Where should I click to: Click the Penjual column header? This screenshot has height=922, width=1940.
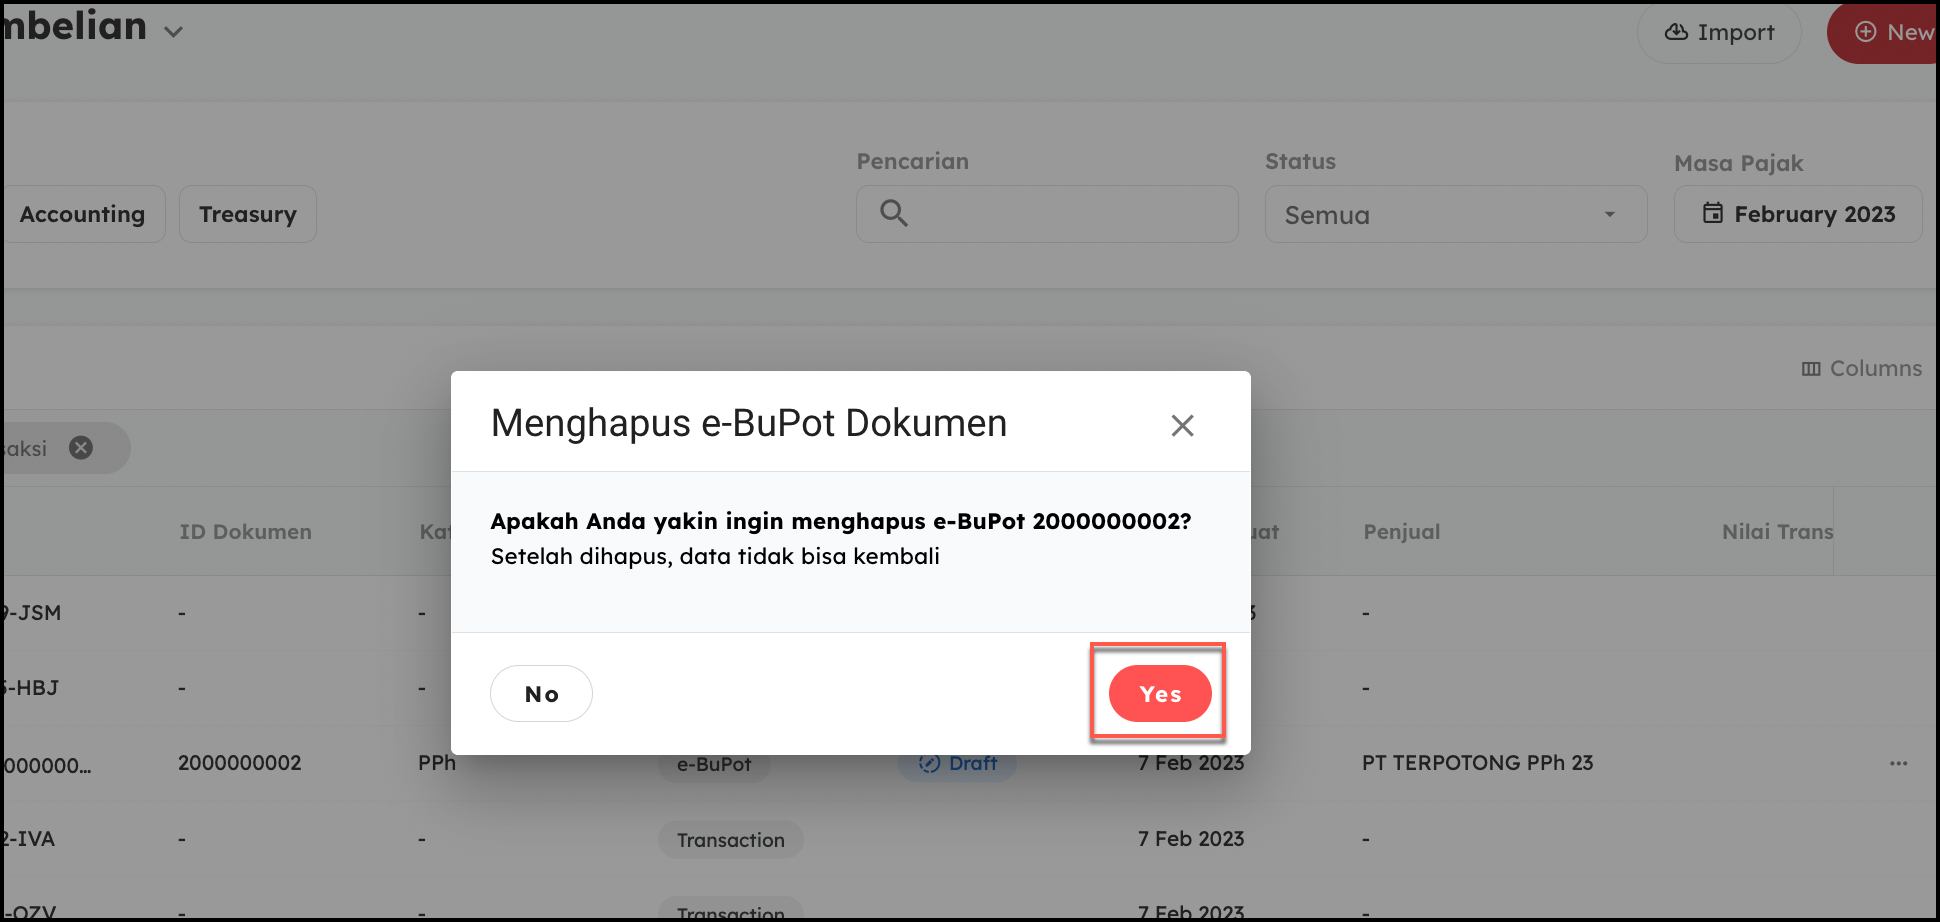(1401, 532)
